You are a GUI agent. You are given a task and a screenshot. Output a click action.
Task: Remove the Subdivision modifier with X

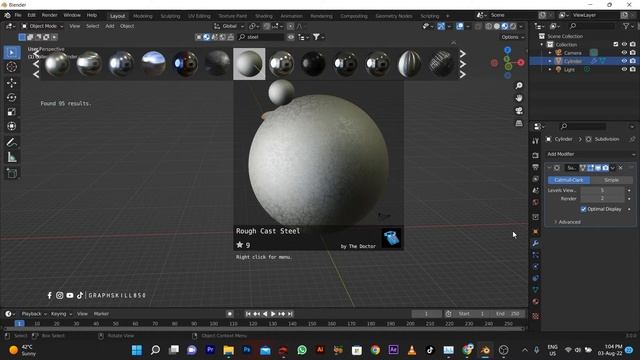[620, 168]
